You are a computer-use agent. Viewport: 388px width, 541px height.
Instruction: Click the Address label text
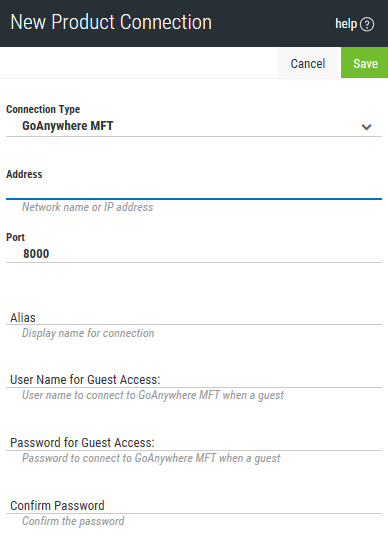click(24, 174)
